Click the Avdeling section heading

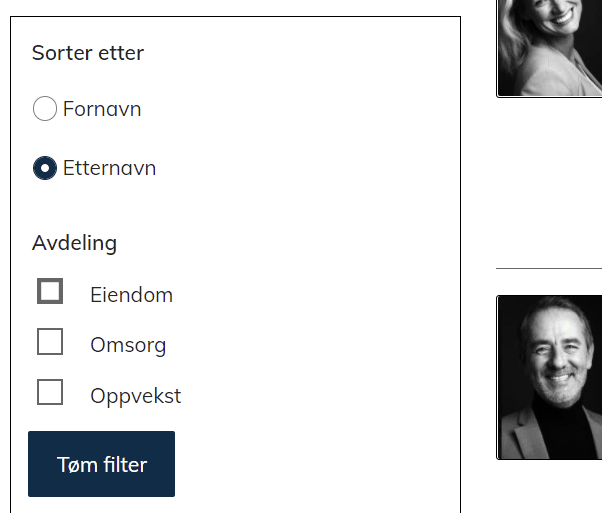[x=74, y=243]
